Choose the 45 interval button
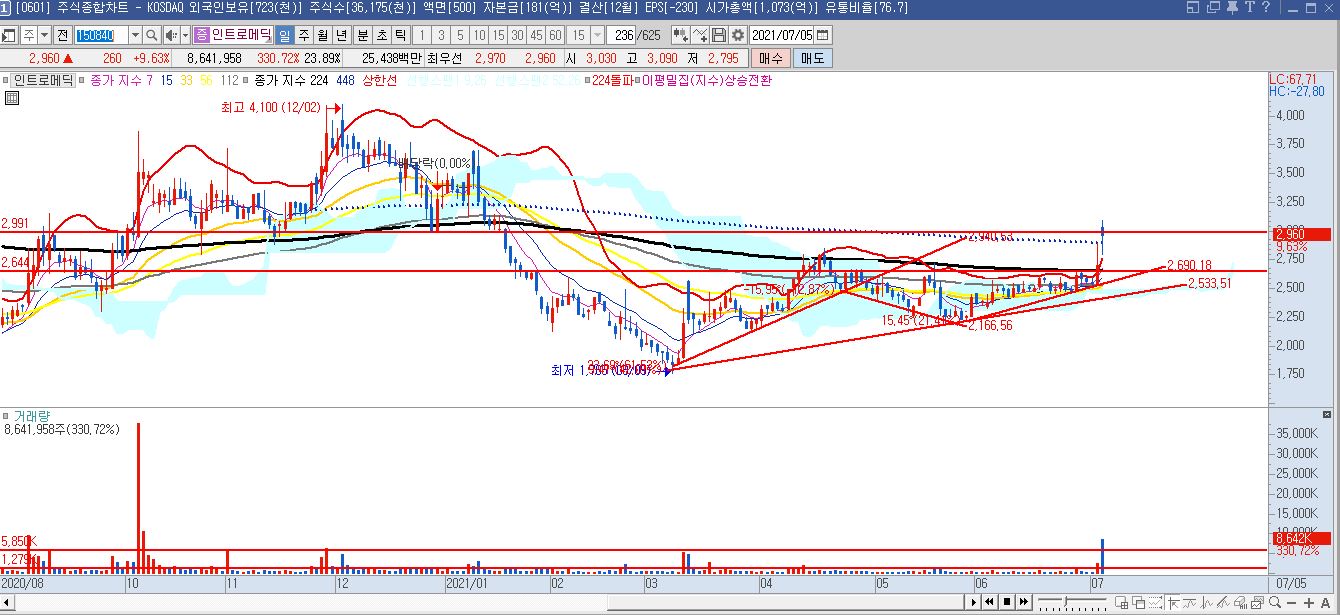 pos(536,35)
